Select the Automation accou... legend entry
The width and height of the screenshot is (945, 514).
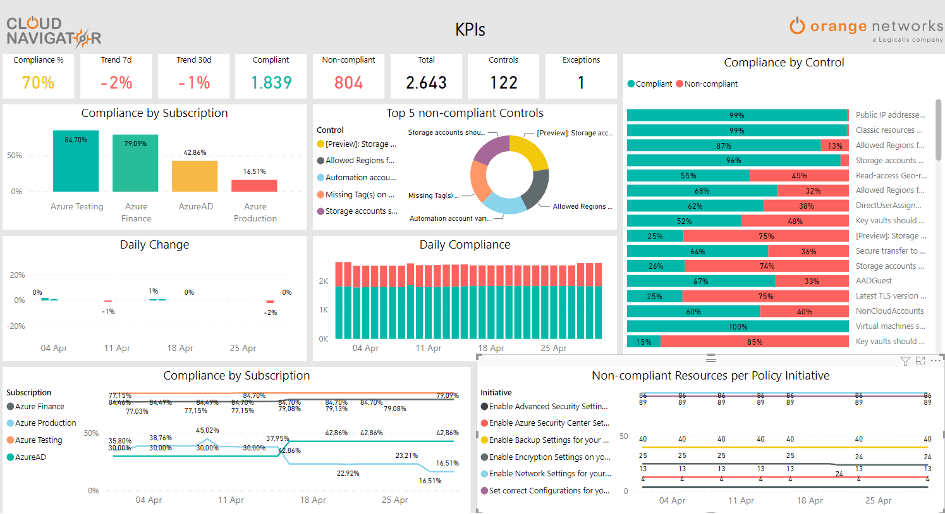click(x=356, y=177)
